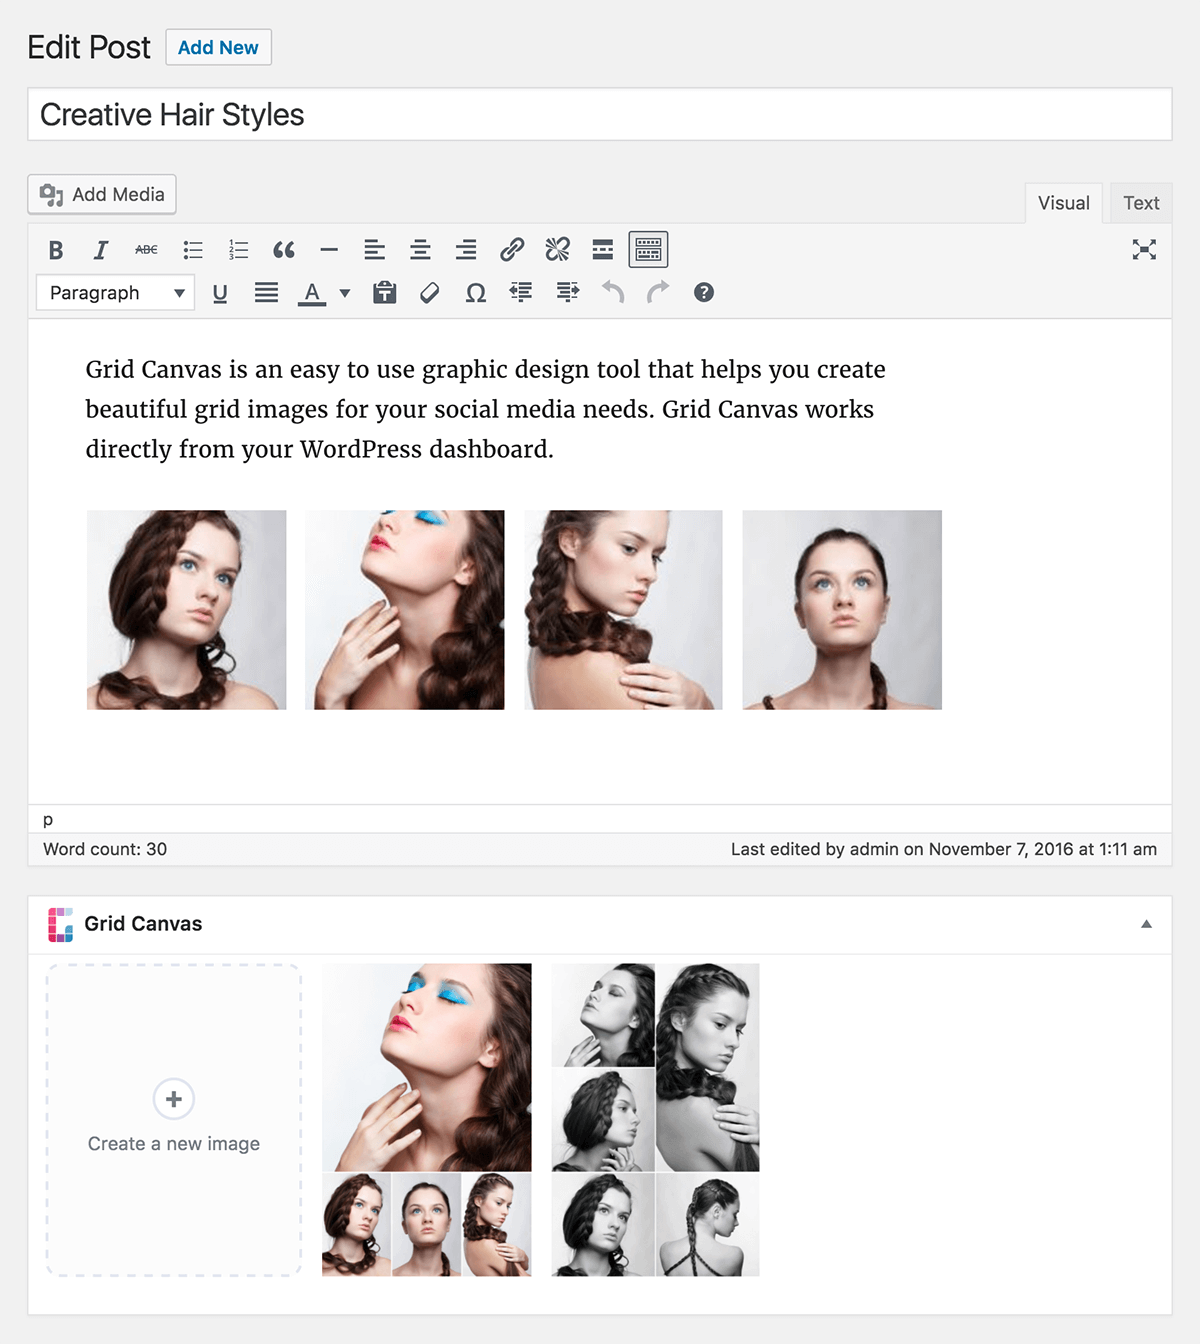Clear formatting with eraser icon
The image size is (1200, 1344).
430,293
